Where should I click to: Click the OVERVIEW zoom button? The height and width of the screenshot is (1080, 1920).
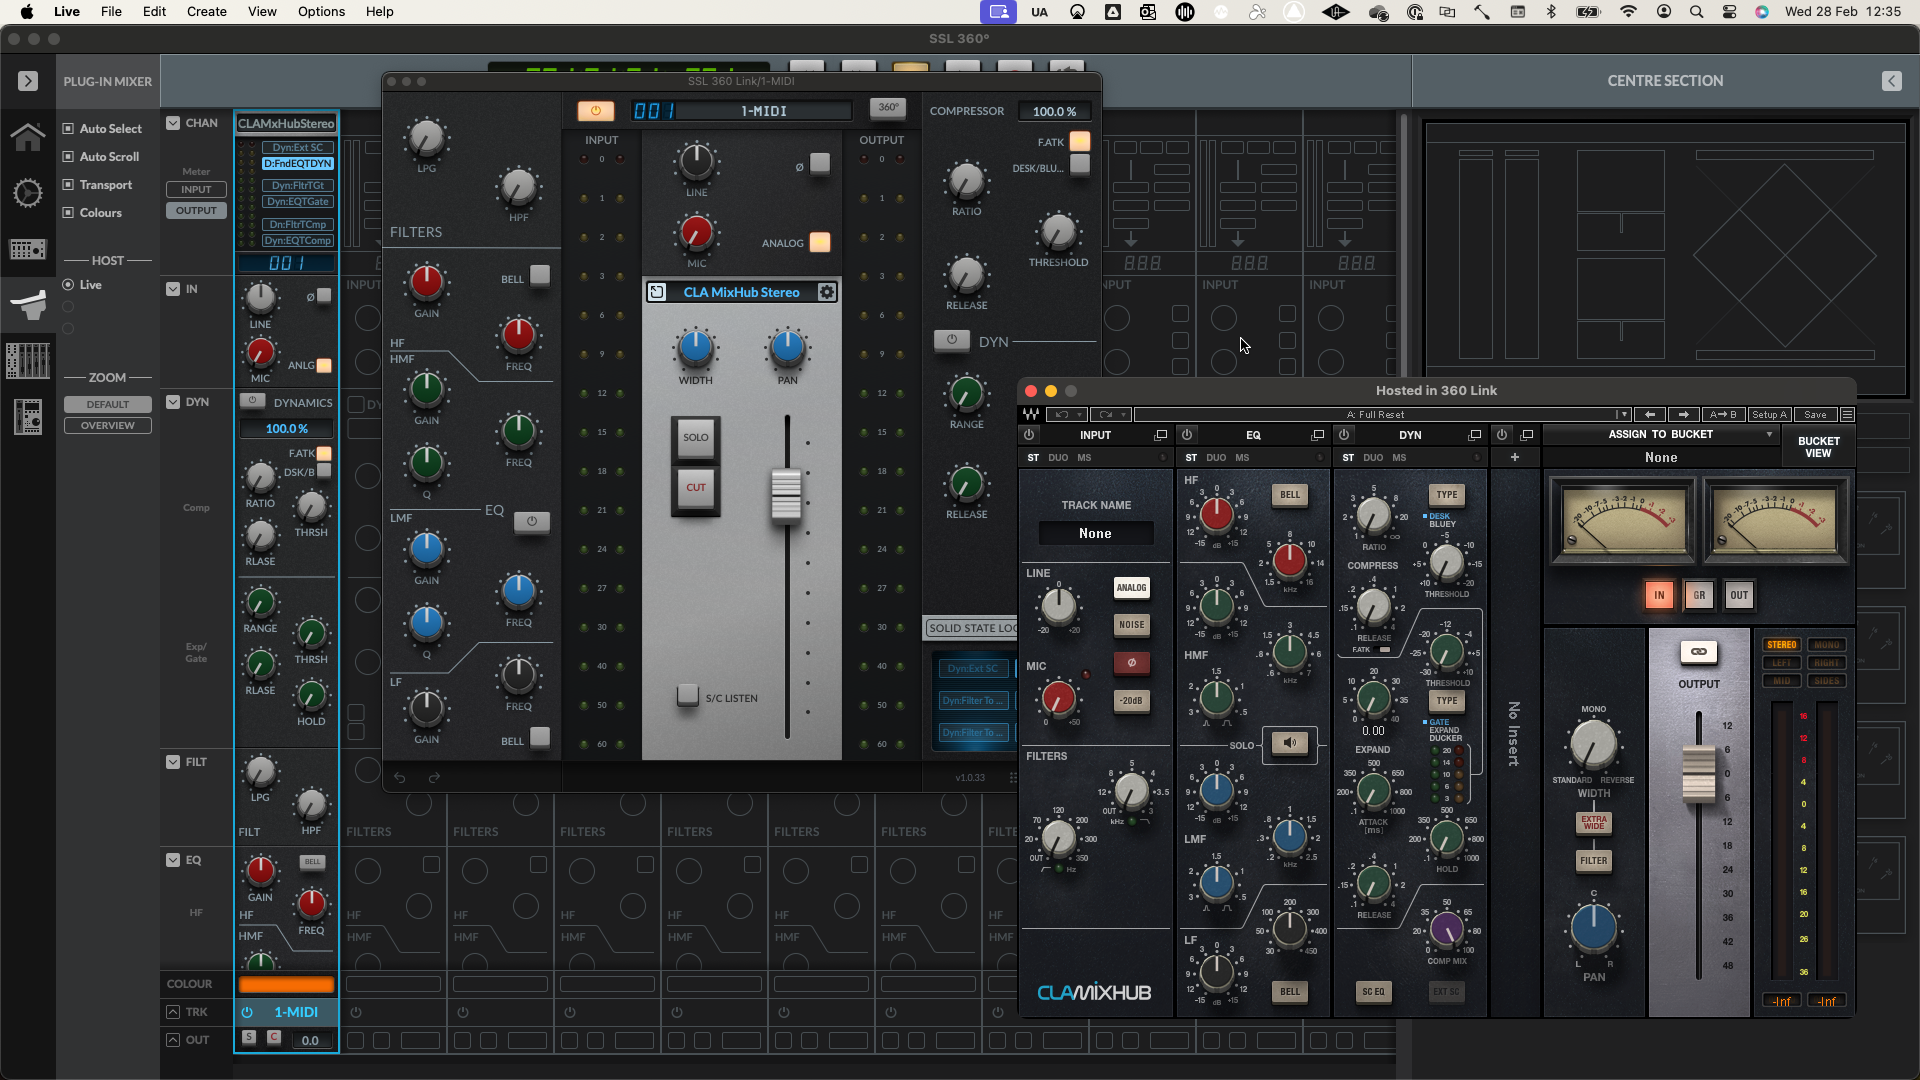tap(108, 426)
